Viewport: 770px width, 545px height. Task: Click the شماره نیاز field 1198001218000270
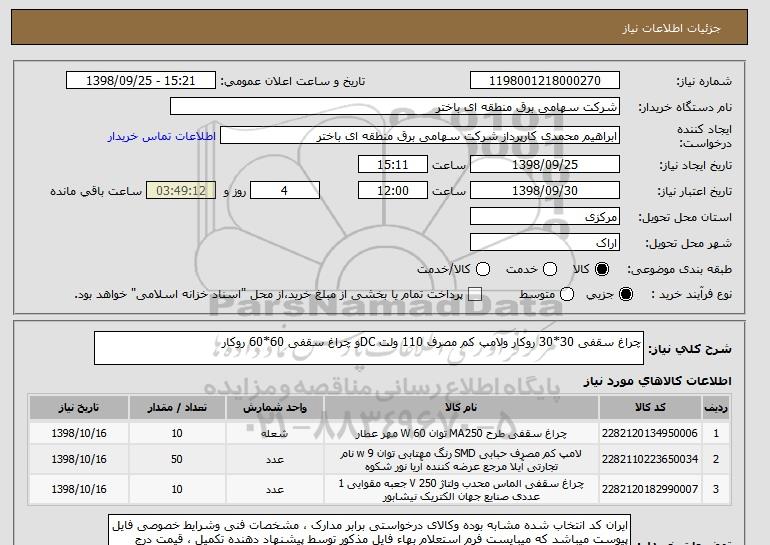coord(545,81)
